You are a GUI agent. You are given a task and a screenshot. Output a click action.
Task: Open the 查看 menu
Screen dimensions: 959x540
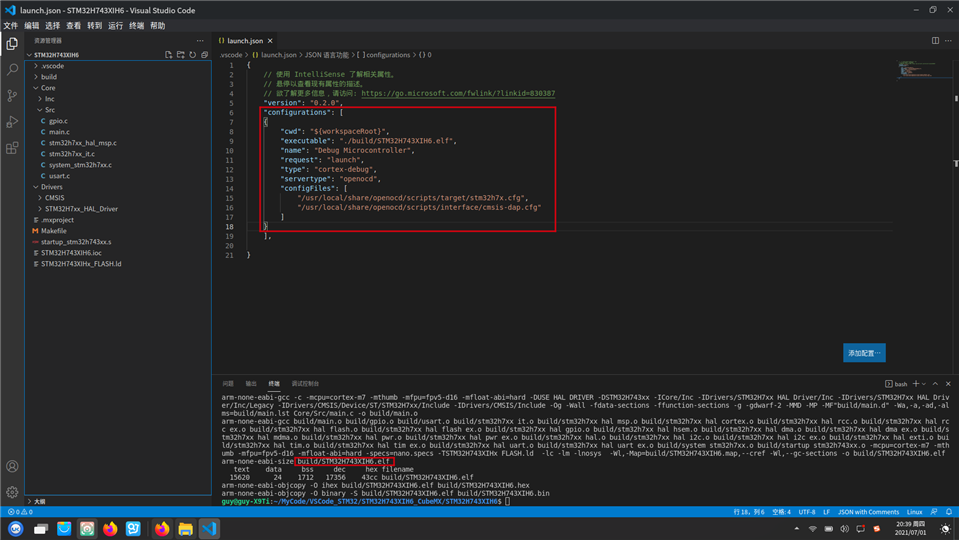pos(73,26)
